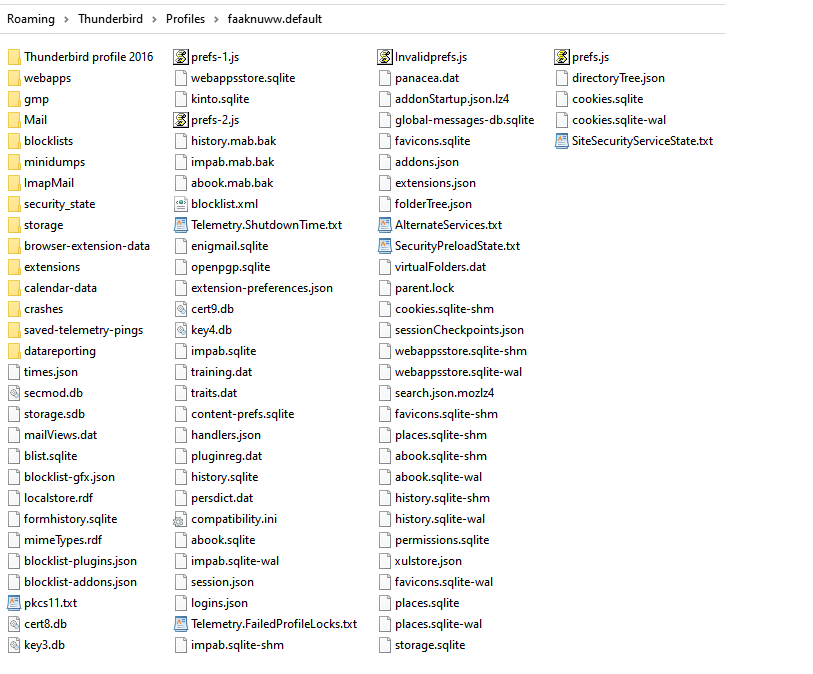Click the prefs-2.js script file icon

[x=180, y=120]
